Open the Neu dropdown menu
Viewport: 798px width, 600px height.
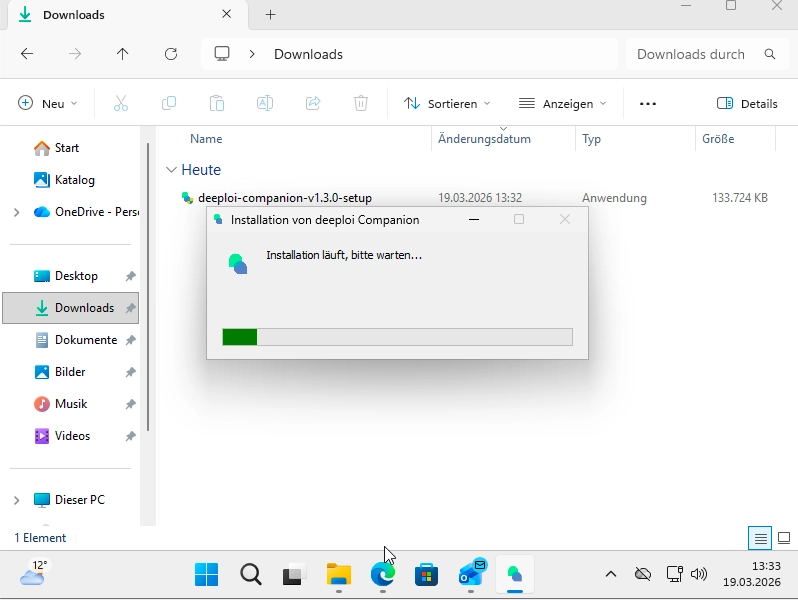pyautogui.click(x=47, y=103)
